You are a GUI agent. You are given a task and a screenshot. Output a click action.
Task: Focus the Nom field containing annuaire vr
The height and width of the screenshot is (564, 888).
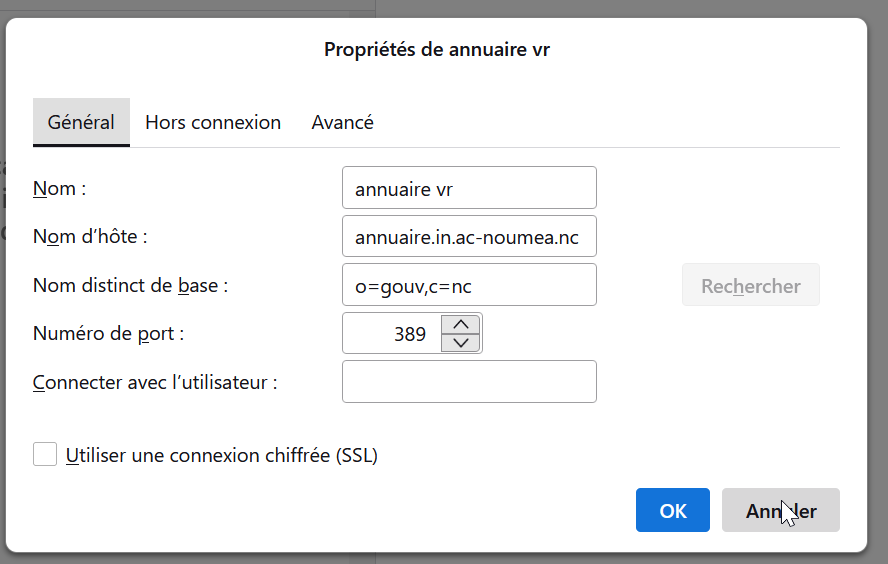[x=469, y=188]
